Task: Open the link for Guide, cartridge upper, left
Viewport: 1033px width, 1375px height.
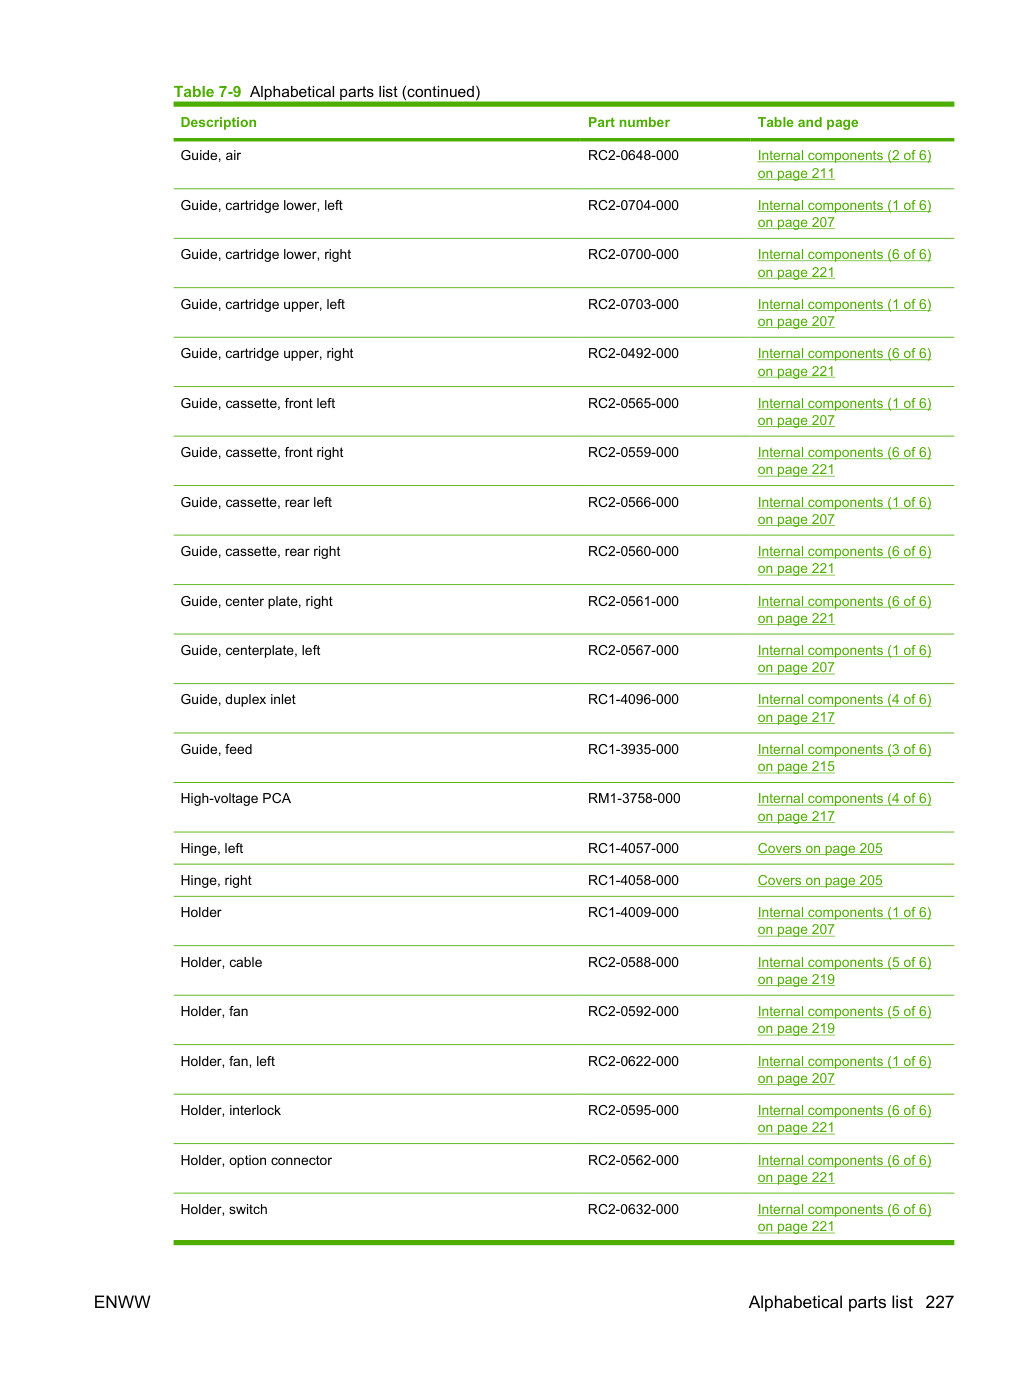Action: [x=844, y=313]
